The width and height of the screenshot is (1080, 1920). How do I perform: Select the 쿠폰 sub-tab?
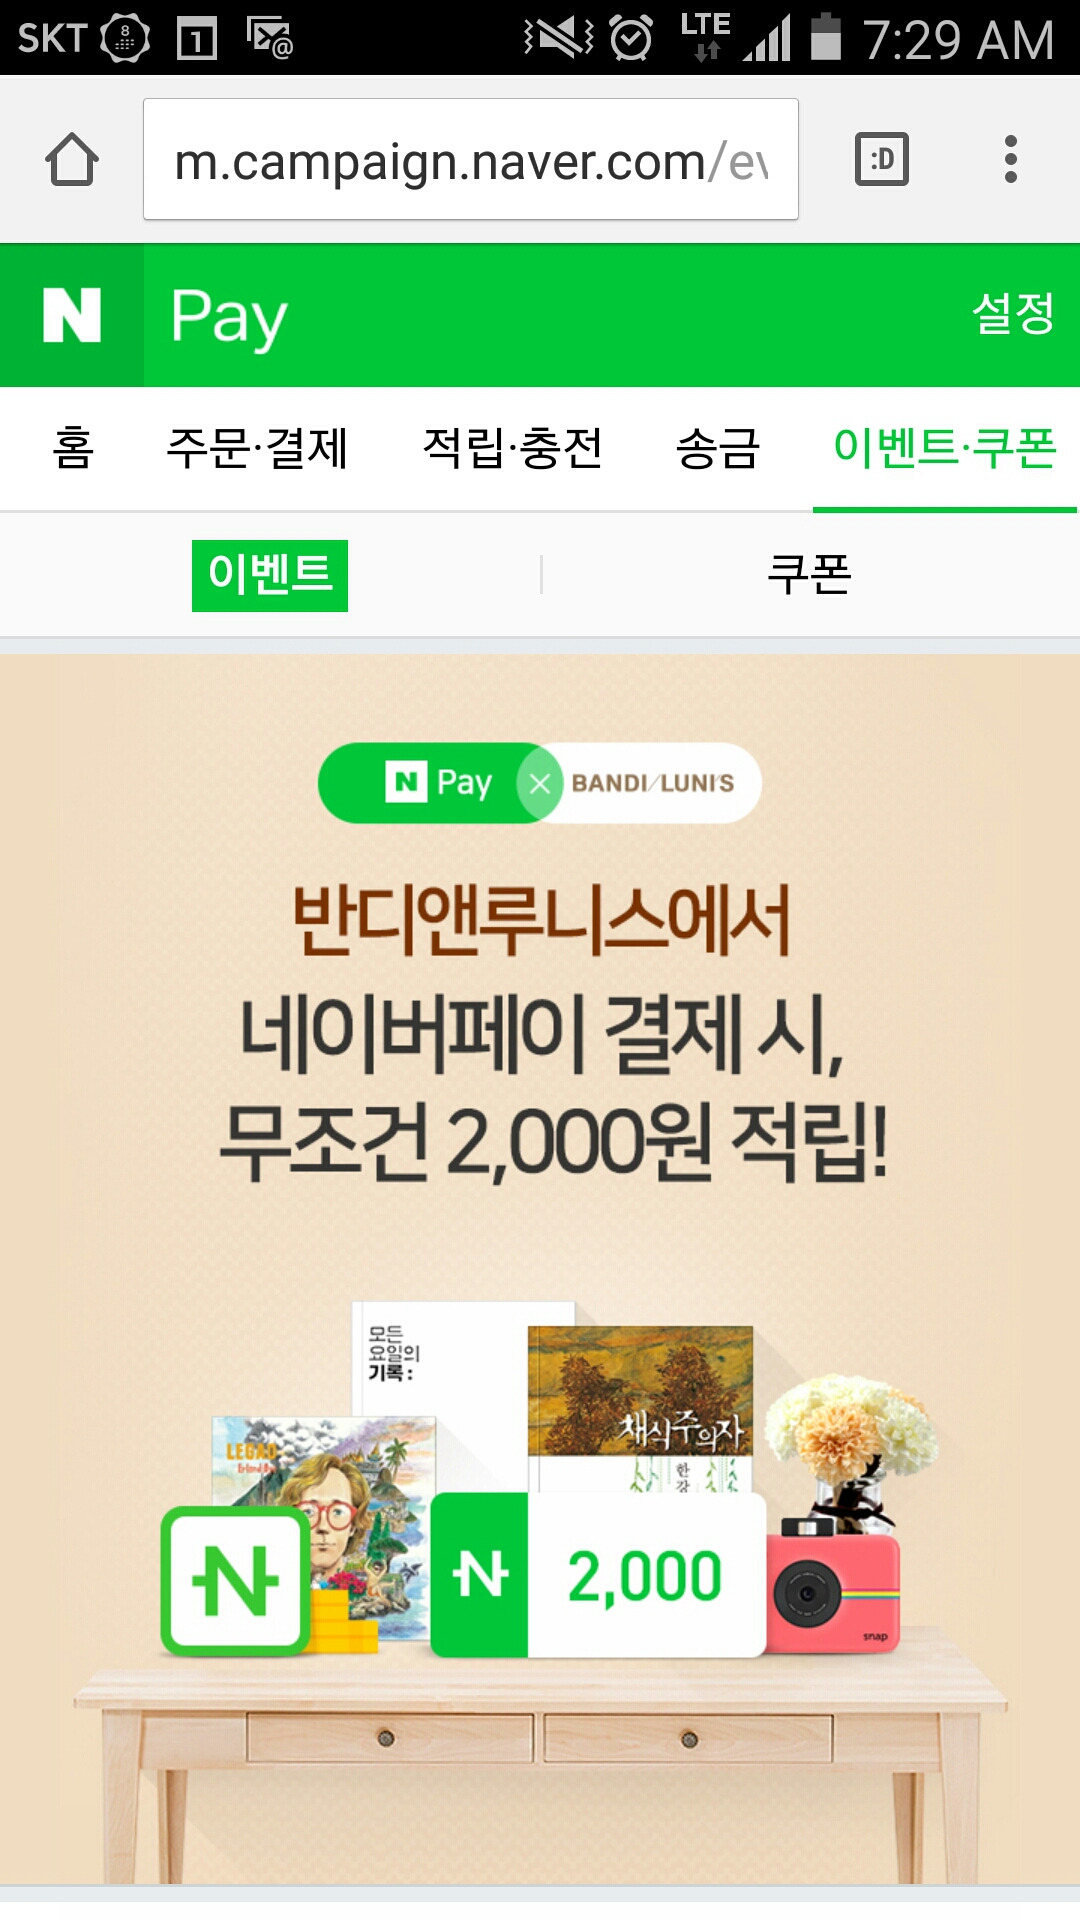pos(809,575)
